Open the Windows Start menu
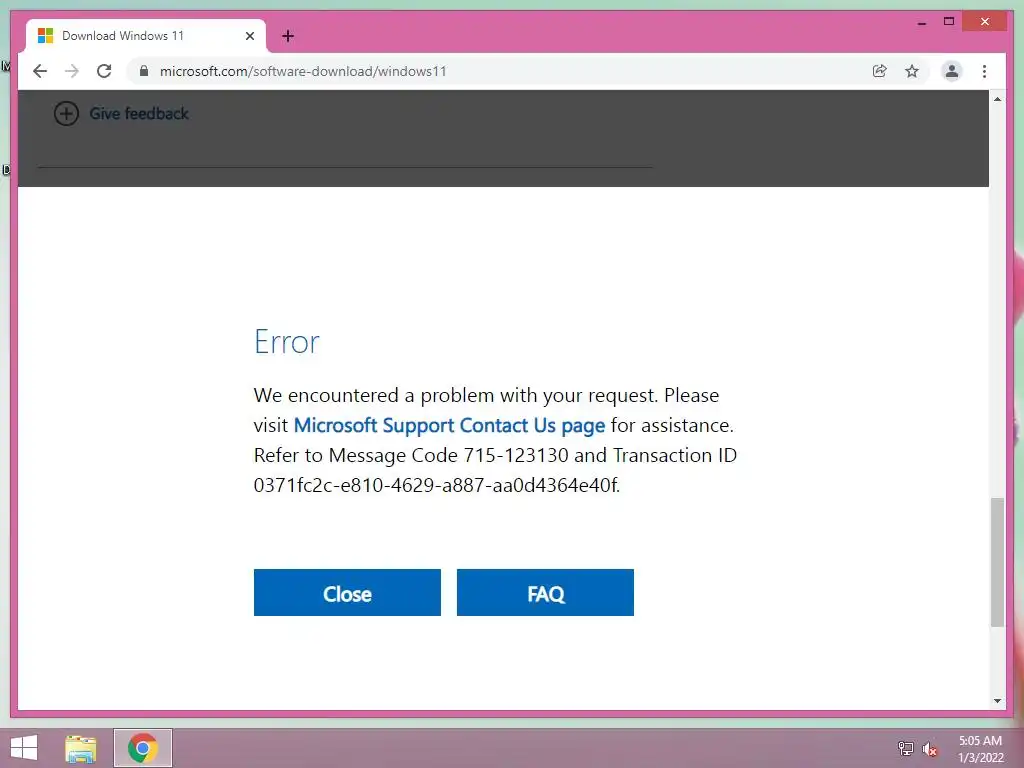The width and height of the screenshot is (1024, 768). 24,748
